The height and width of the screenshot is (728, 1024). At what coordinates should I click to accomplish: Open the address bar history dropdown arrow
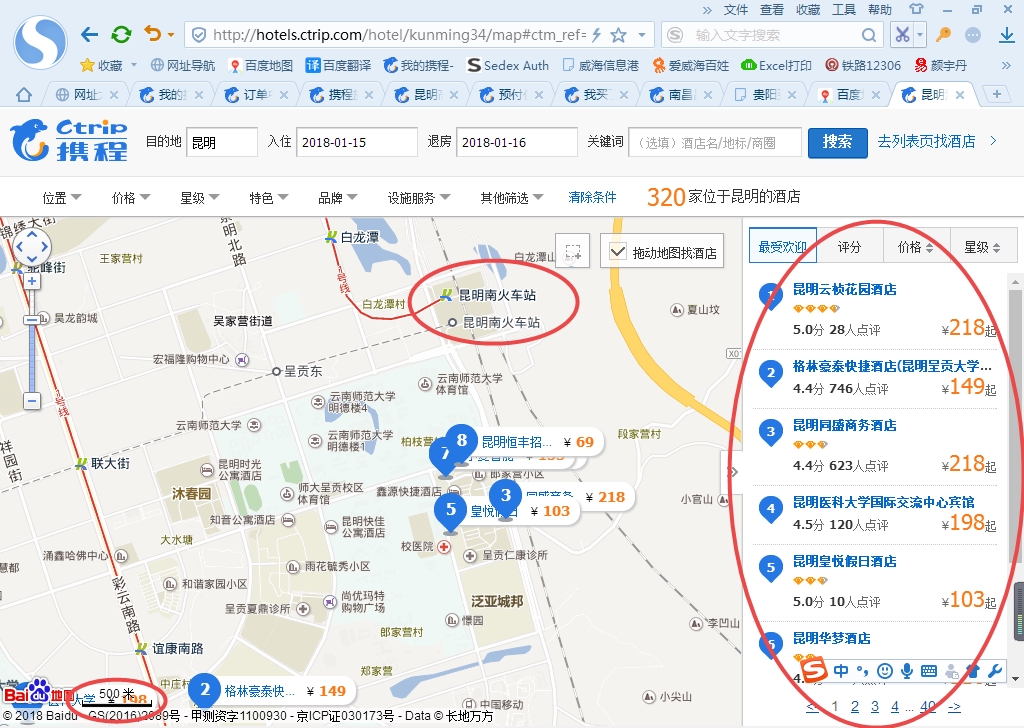tap(642, 35)
